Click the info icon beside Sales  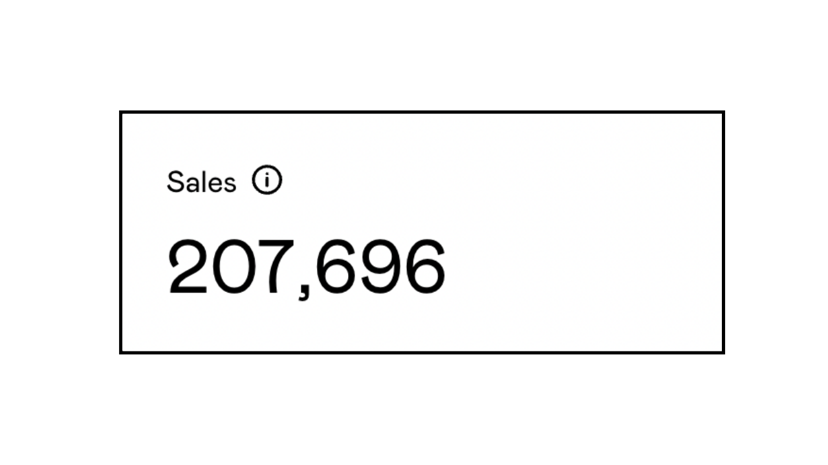pyautogui.click(x=267, y=180)
